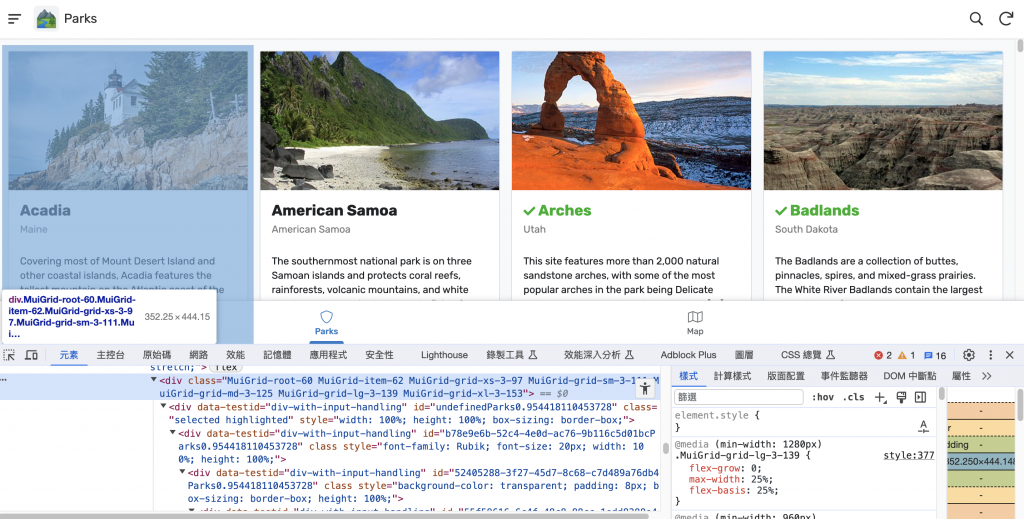Select the 主控台 DevTools tab
The width and height of the screenshot is (1024, 519).
[110, 355]
